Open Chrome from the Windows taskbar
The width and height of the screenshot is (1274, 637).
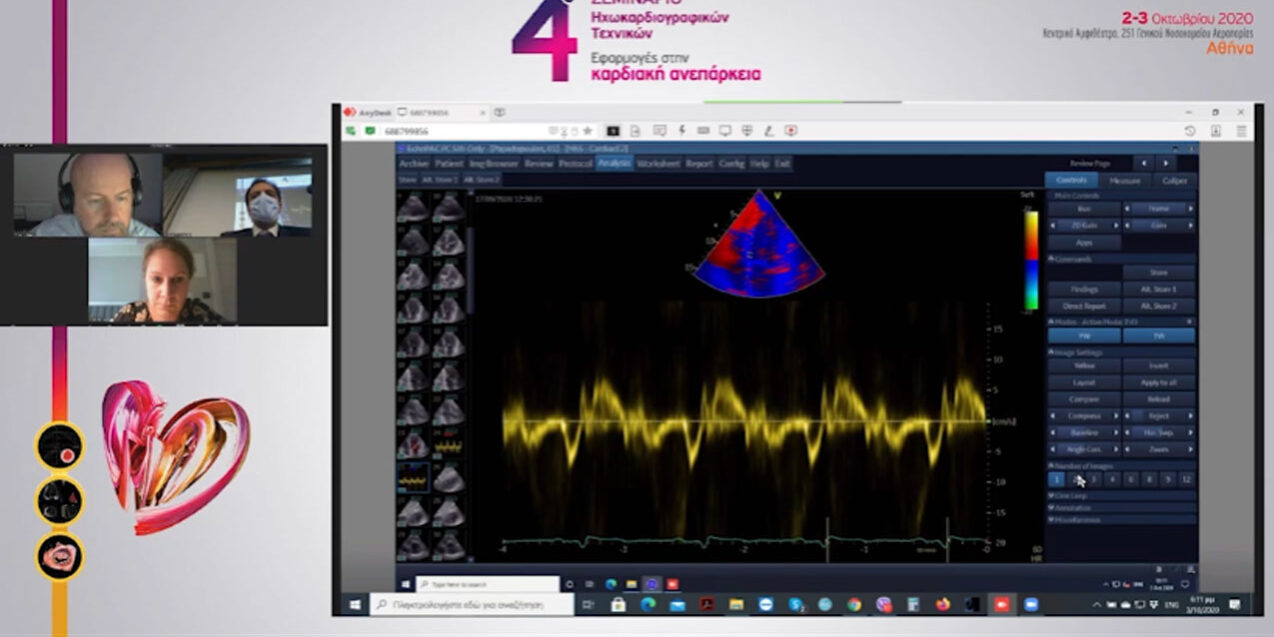coord(854,605)
